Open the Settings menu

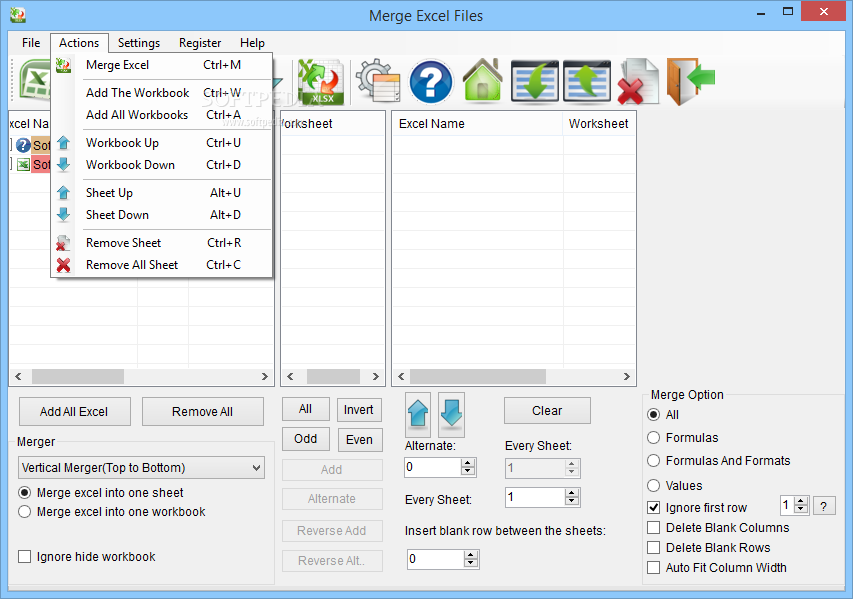pyautogui.click(x=139, y=43)
